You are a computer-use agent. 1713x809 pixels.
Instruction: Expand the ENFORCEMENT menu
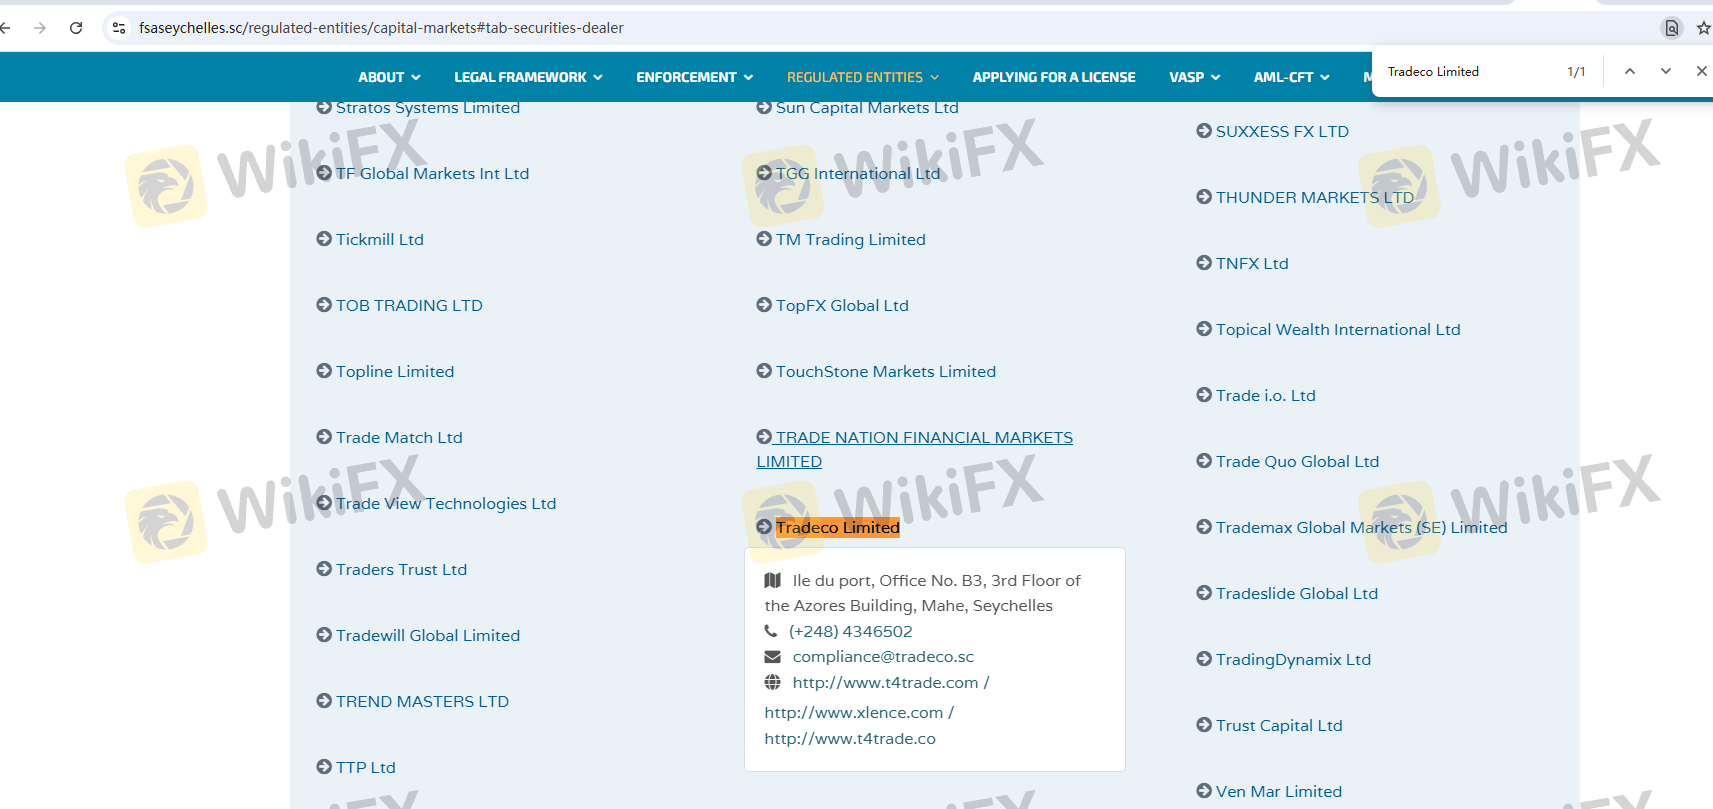694,77
